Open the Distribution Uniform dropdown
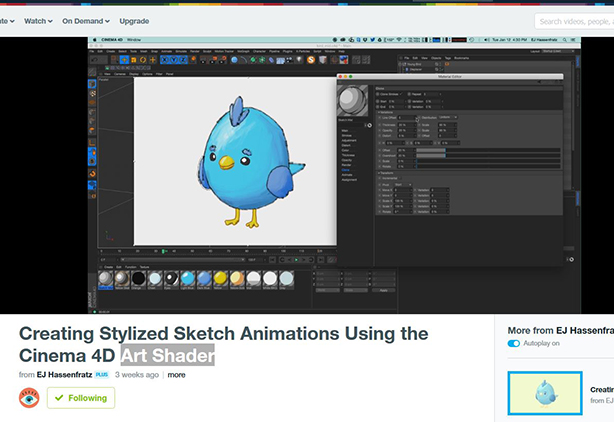Image resolution: width=614 pixels, height=422 pixels. click(448, 117)
